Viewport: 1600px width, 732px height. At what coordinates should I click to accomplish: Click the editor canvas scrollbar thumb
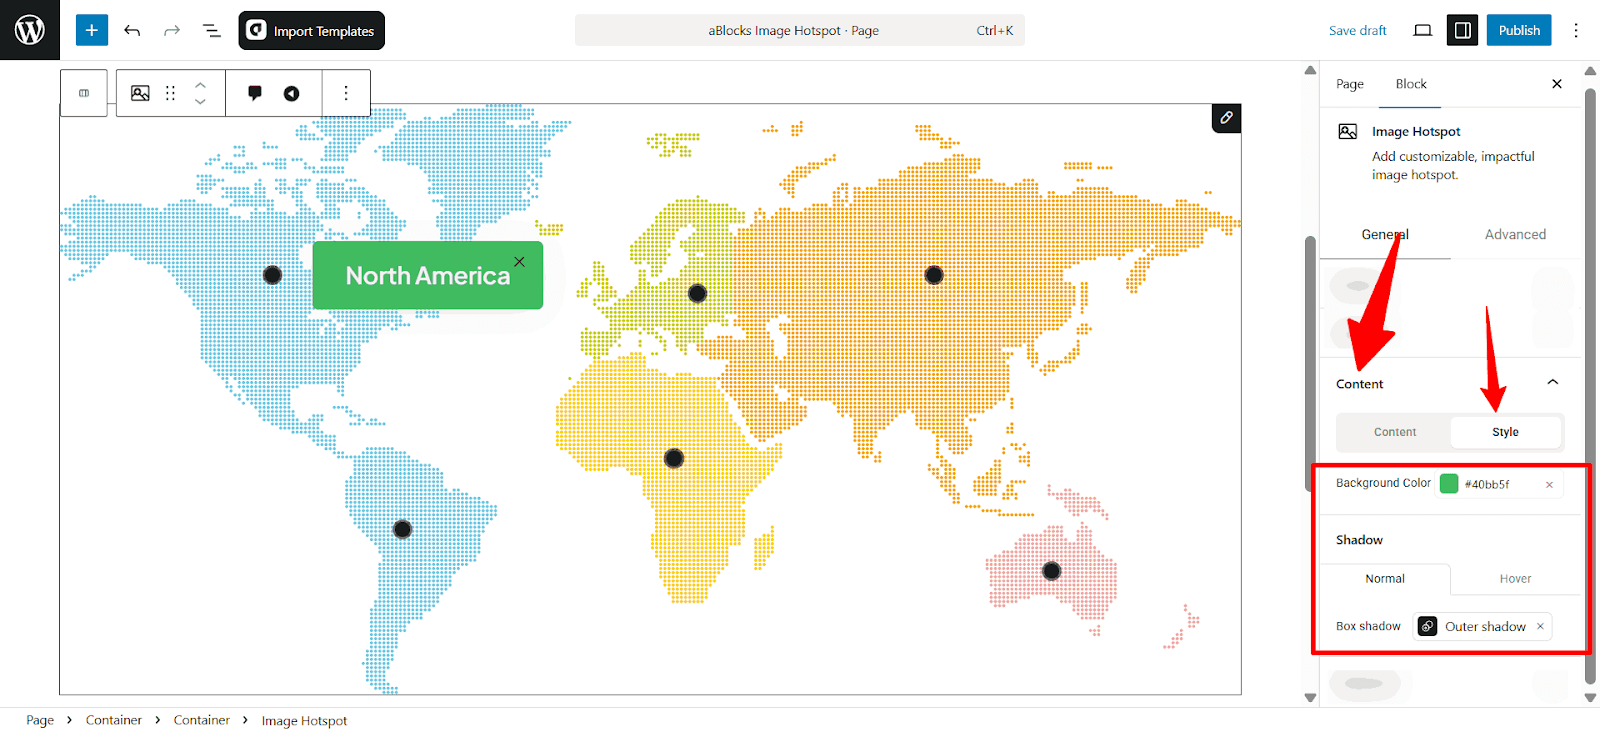[1310, 363]
